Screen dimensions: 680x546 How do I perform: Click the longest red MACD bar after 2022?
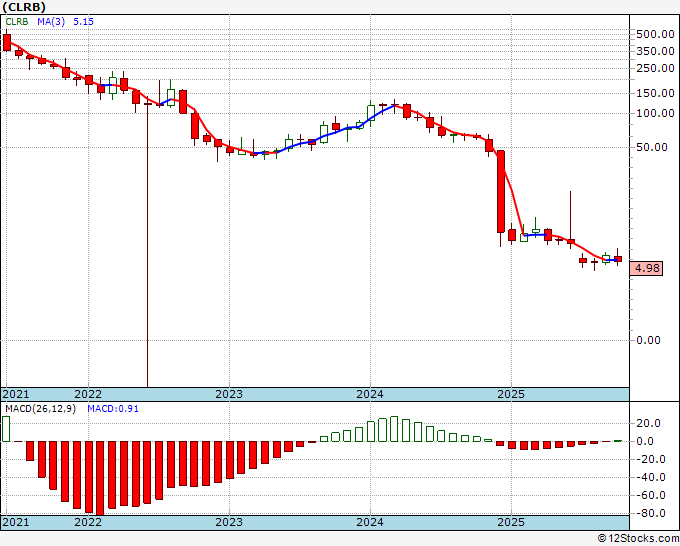(x=101, y=478)
